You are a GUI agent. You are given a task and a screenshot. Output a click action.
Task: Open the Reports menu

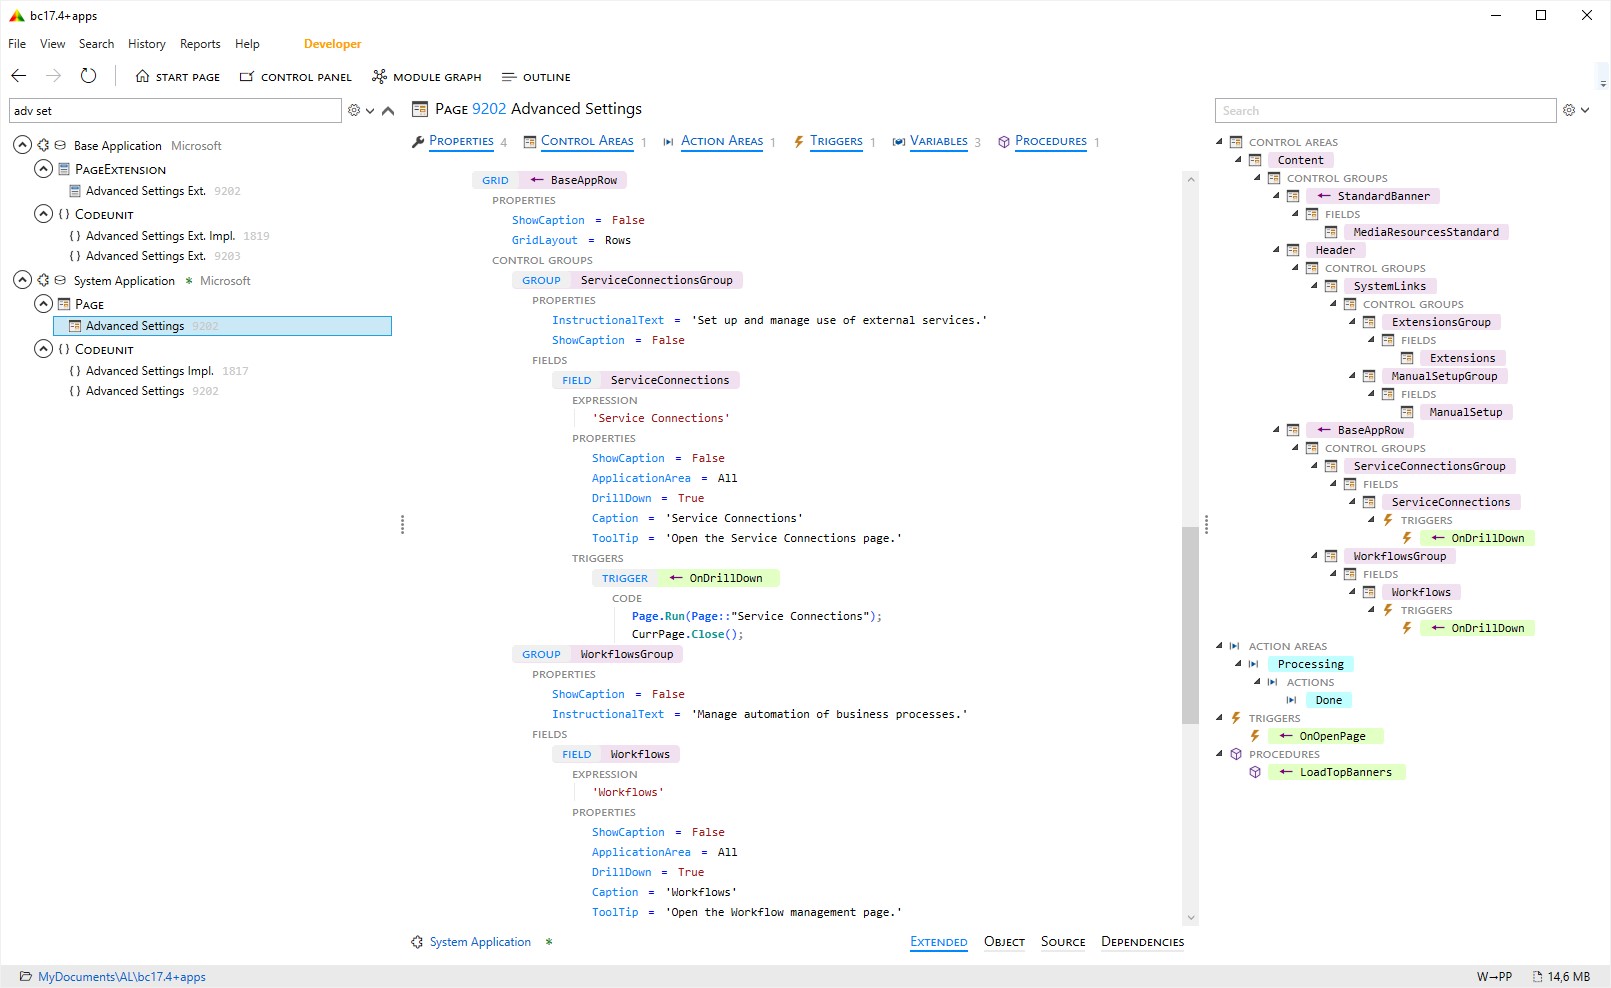(200, 44)
